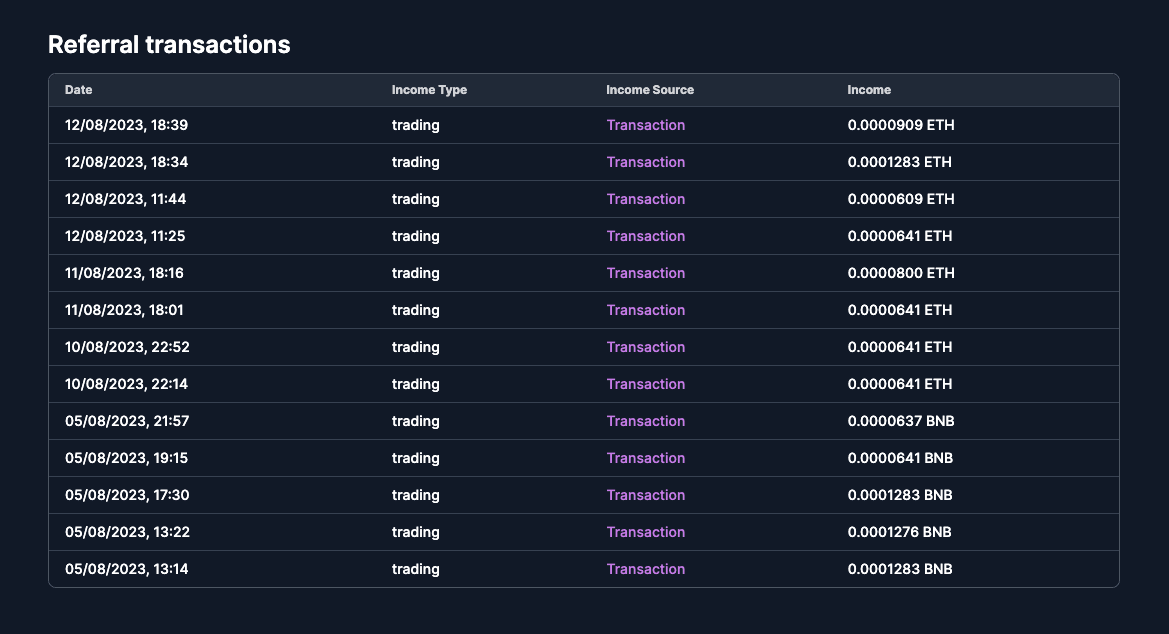Click the income for 10/08/2023, 22:14
The width and height of the screenshot is (1169, 634).
[900, 384]
